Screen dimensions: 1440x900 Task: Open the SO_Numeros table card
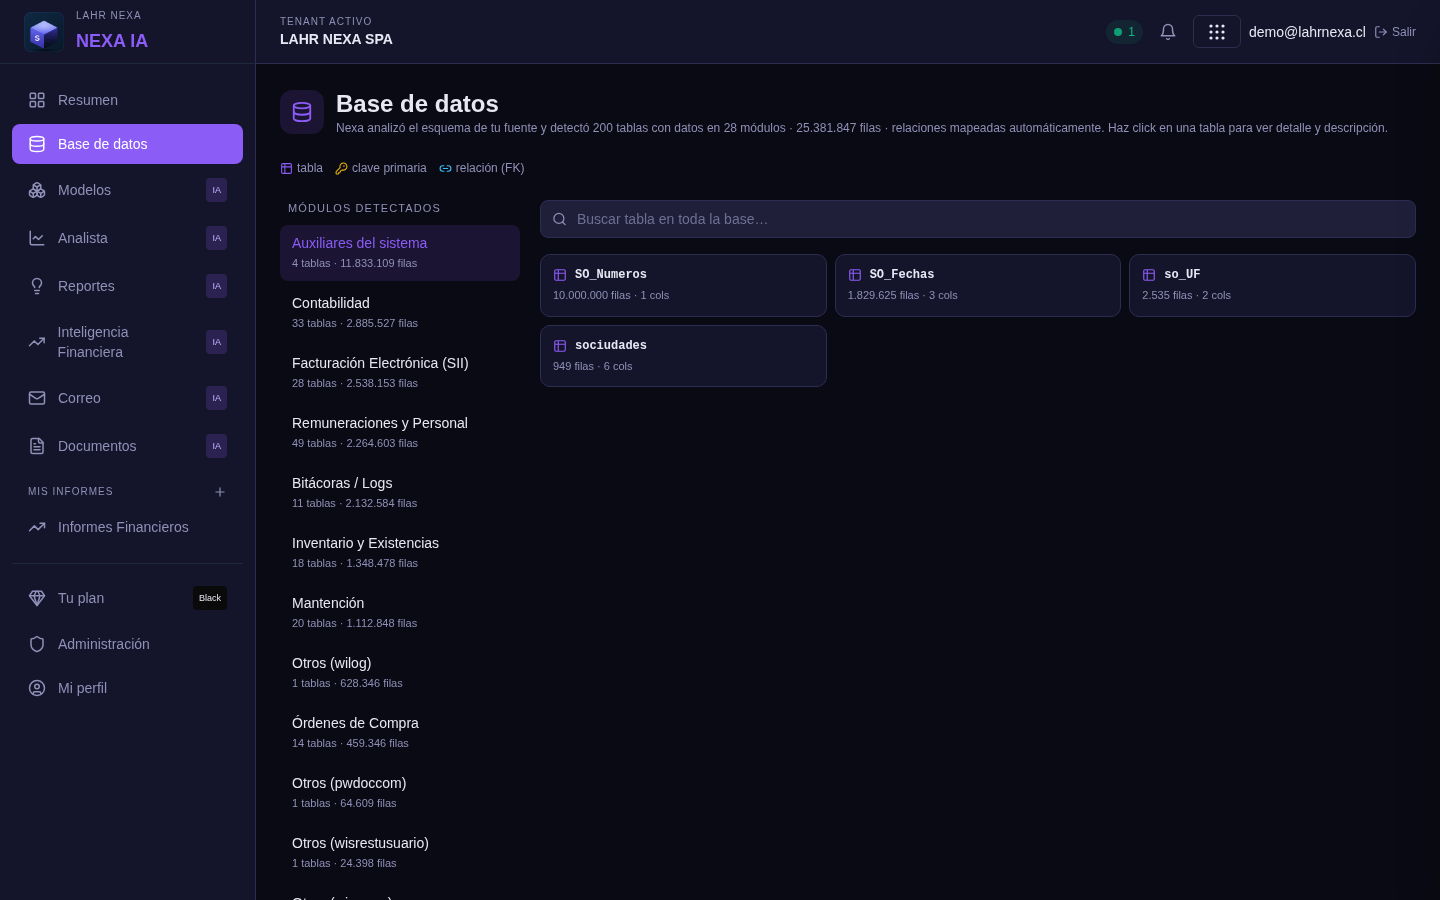pyautogui.click(x=683, y=285)
